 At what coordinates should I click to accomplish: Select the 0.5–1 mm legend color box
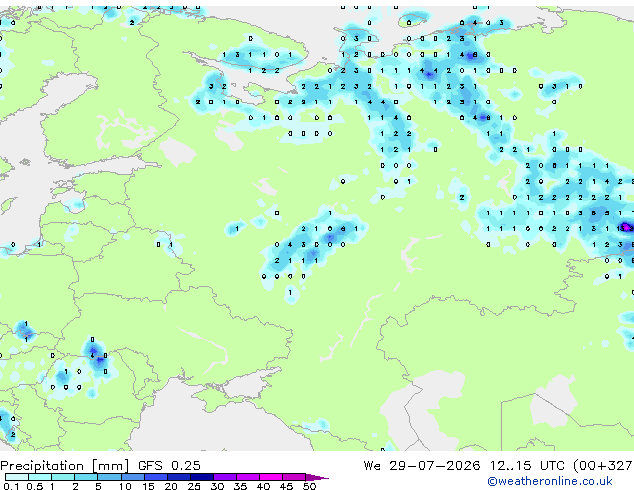[x=40, y=477]
